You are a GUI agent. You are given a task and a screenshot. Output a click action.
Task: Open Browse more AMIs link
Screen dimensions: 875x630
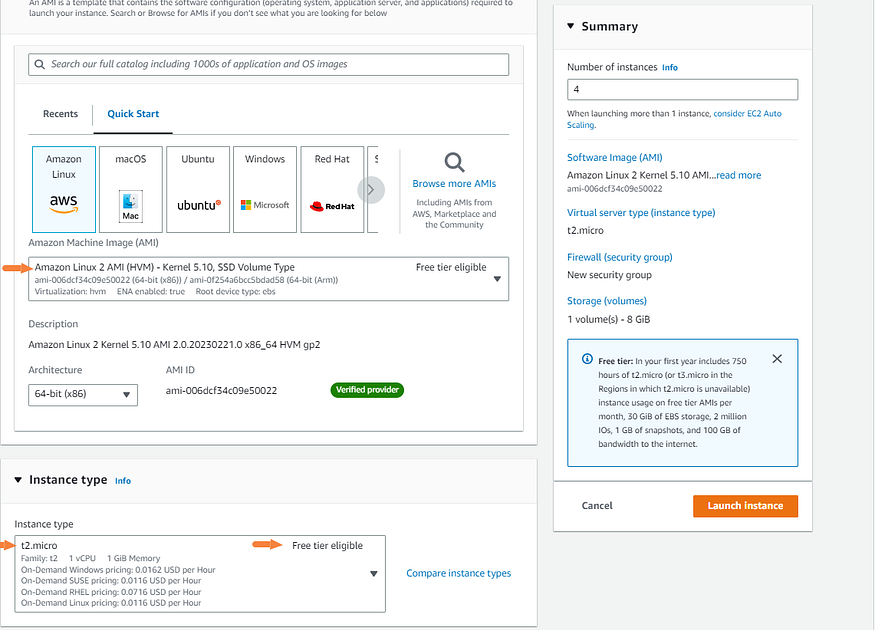pos(454,184)
